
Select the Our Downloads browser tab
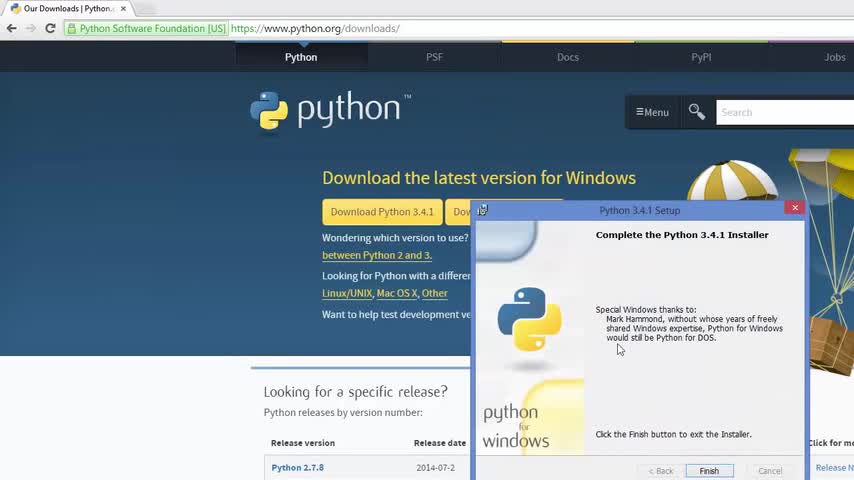(68, 9)
